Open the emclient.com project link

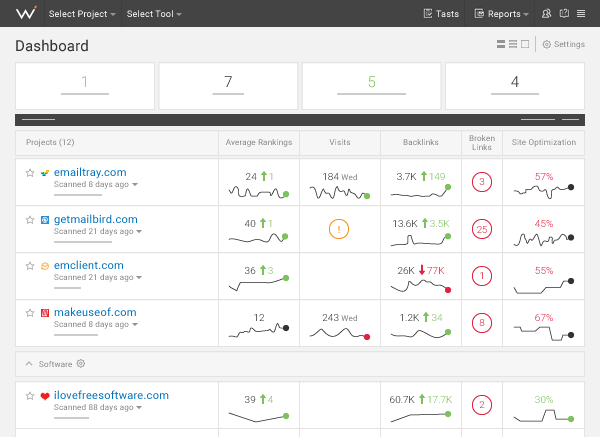click(89, 265)
